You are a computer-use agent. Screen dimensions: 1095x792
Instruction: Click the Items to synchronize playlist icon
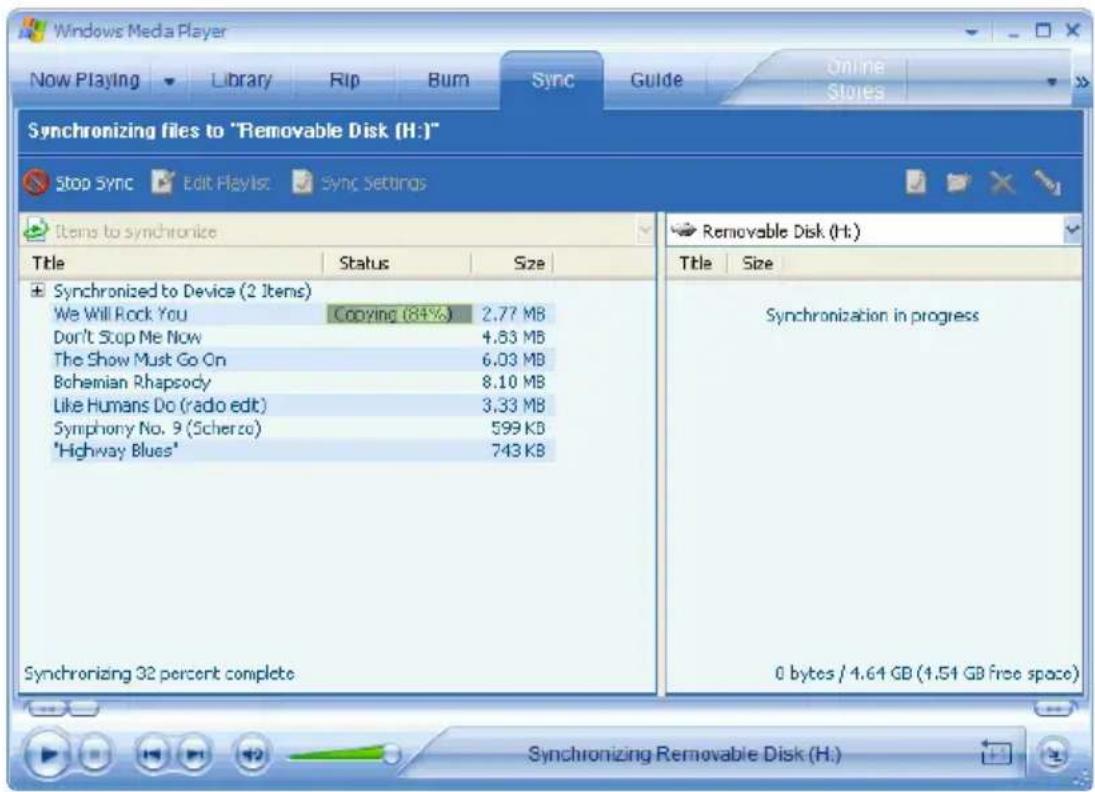[x=36, y=230]
